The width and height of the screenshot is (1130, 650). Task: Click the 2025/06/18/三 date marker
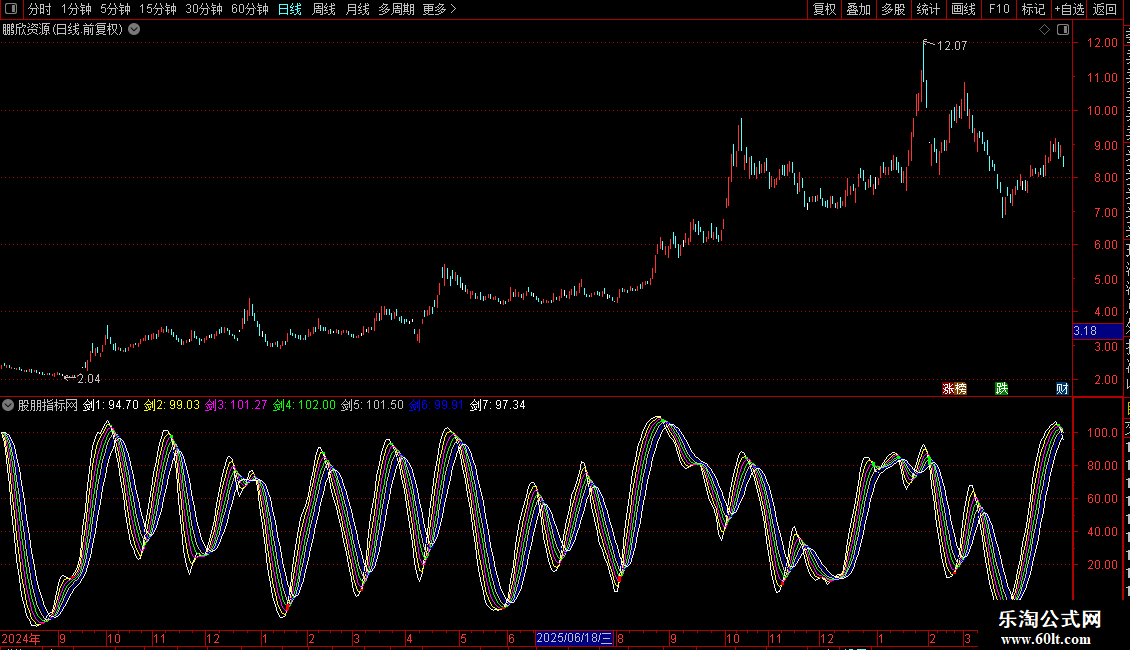[574, 638]
